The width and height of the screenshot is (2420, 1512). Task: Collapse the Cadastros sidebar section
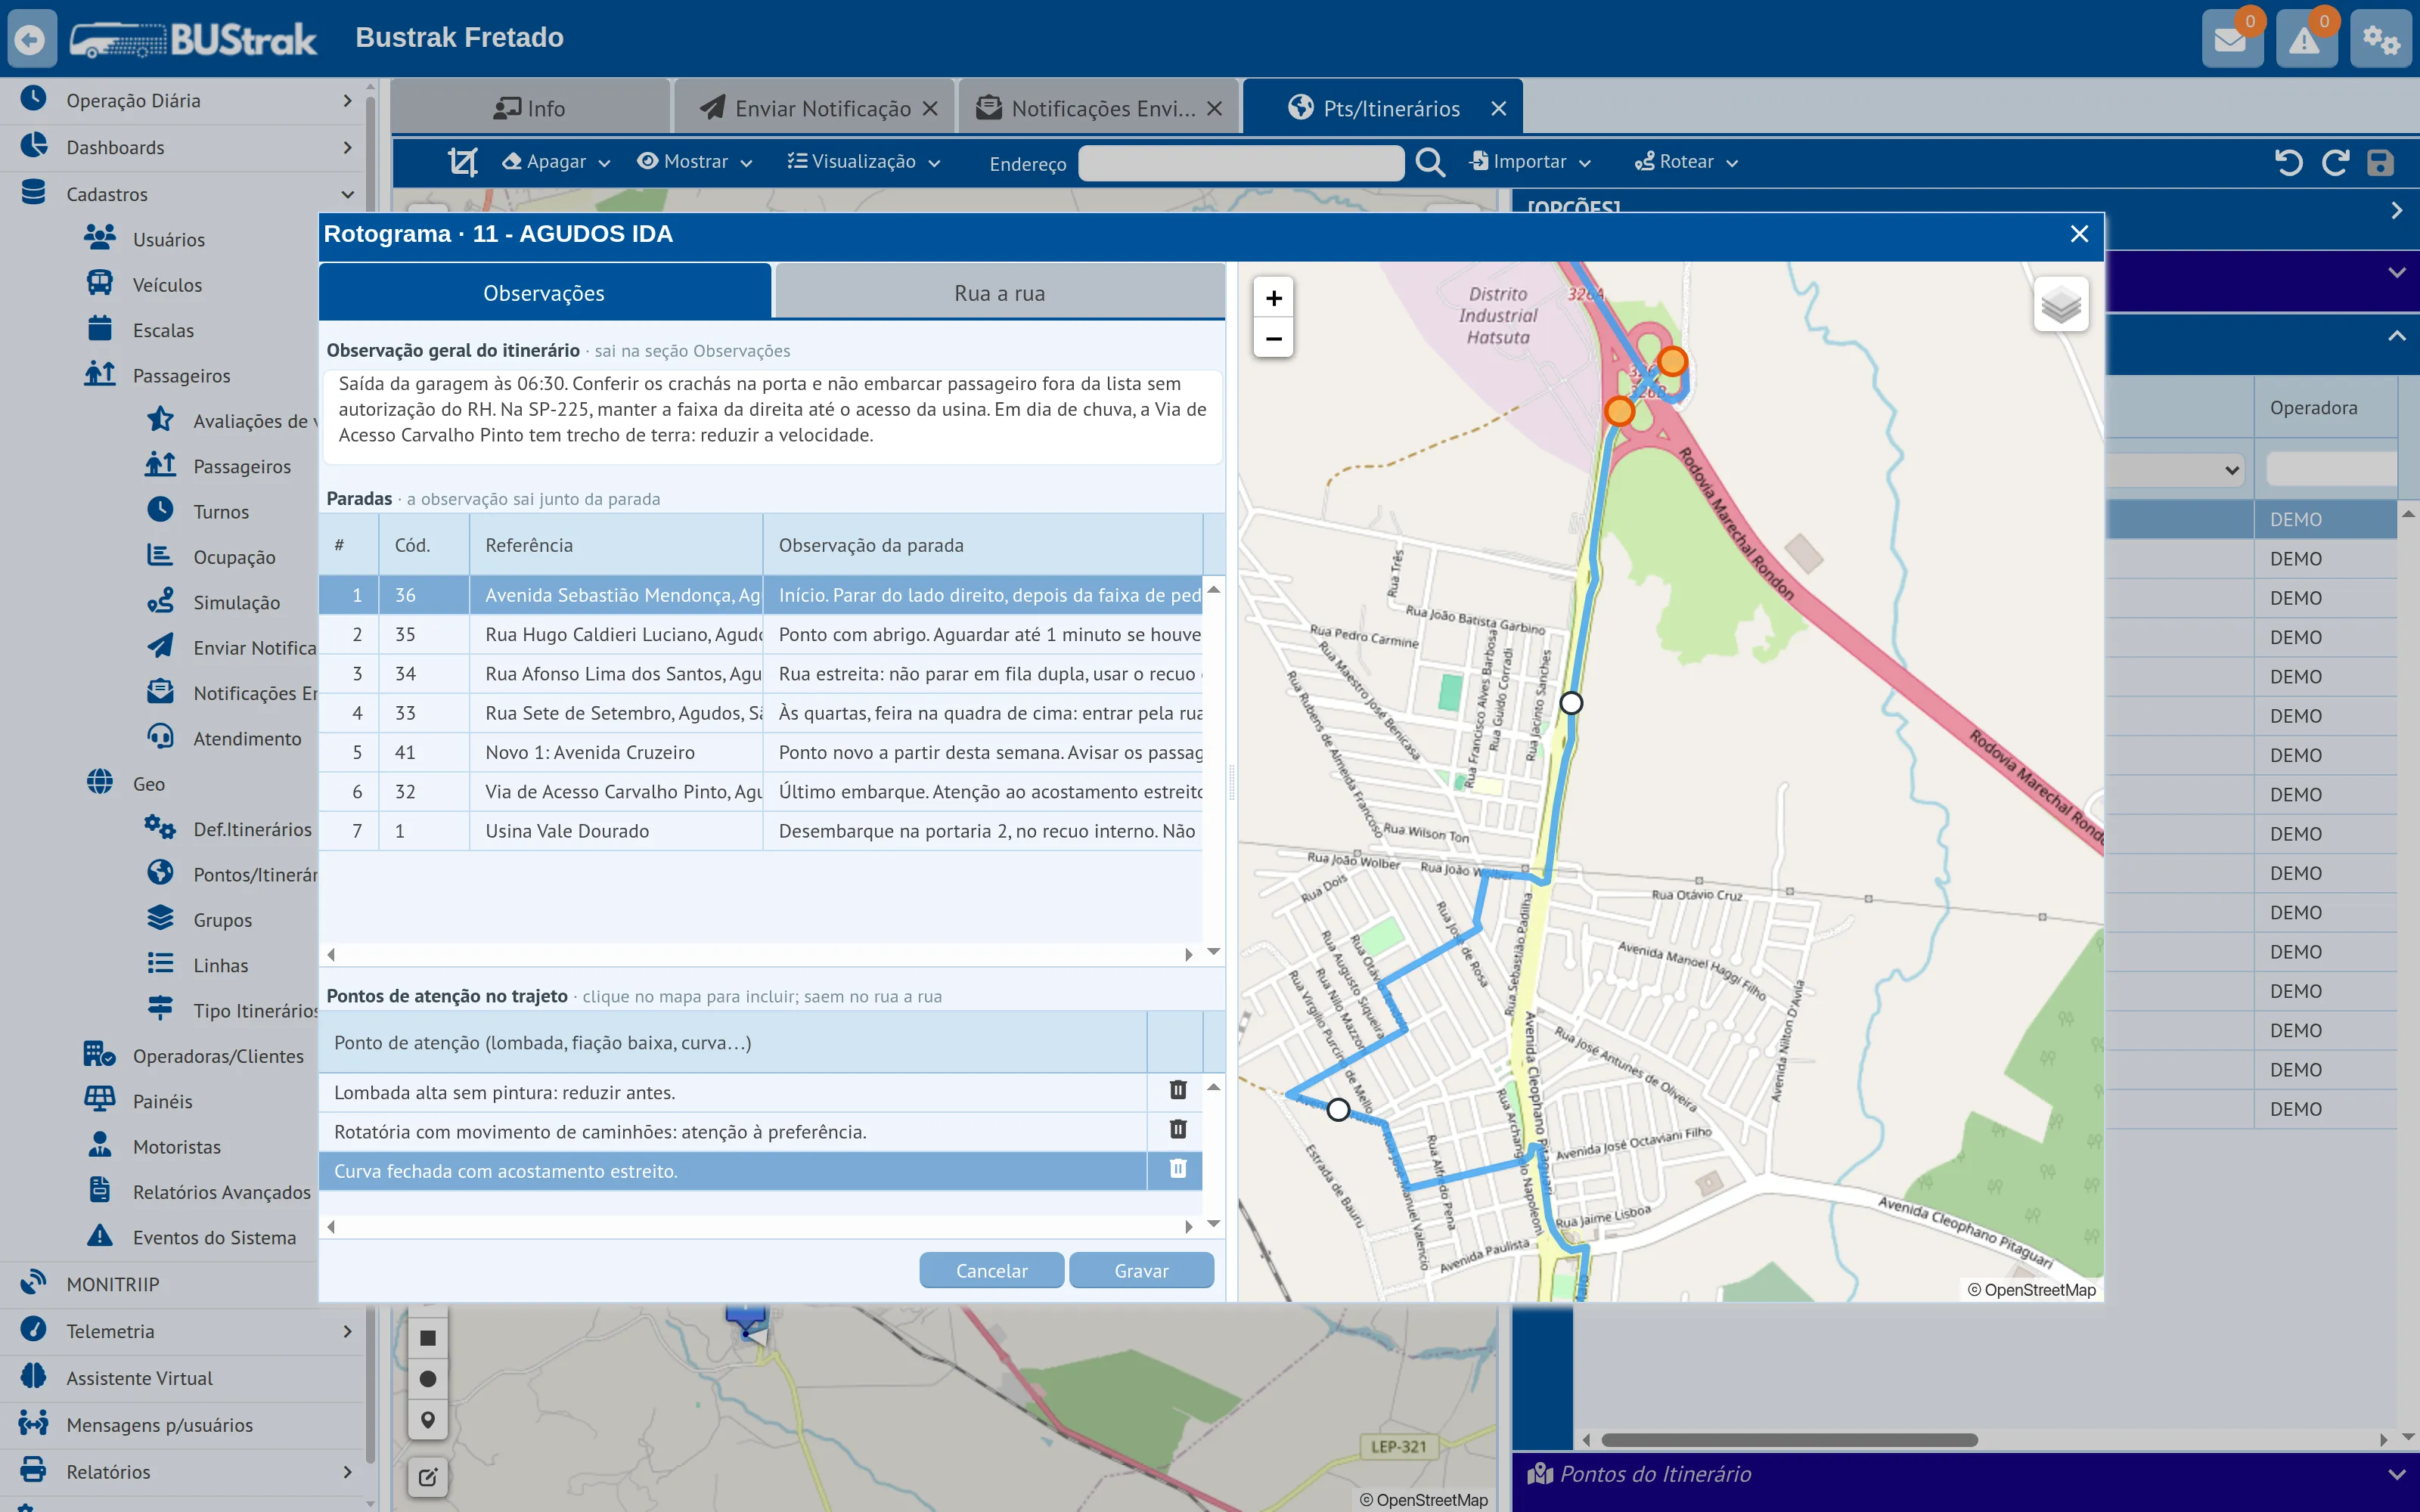[x=183, y=194]
